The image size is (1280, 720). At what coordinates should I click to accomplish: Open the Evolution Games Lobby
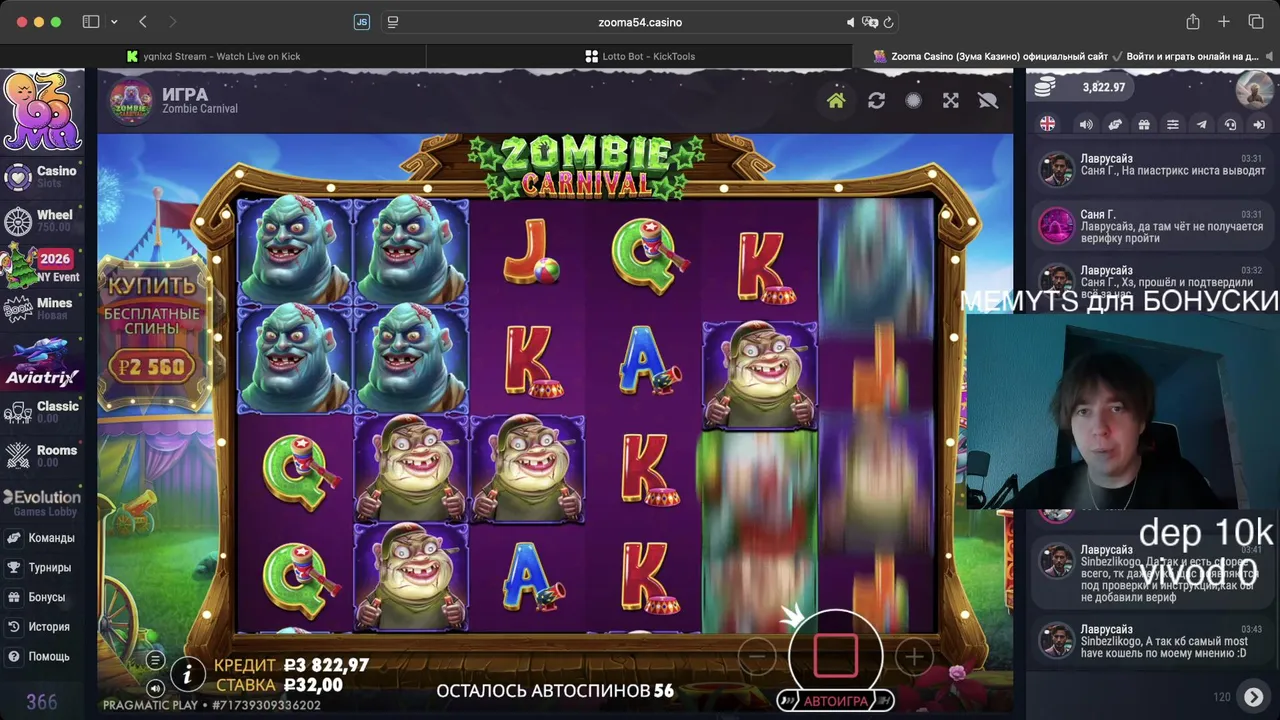tap(42, 502)
